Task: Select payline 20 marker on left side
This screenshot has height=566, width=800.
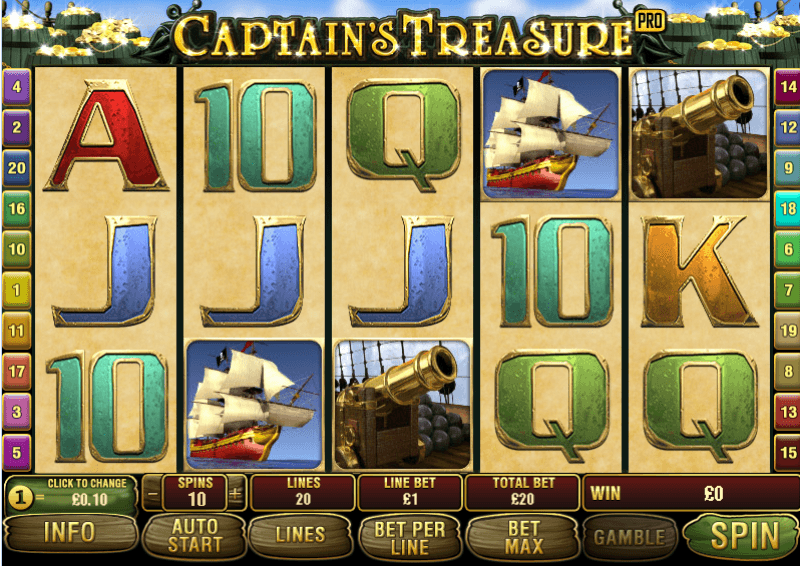Action: [17, 168]
